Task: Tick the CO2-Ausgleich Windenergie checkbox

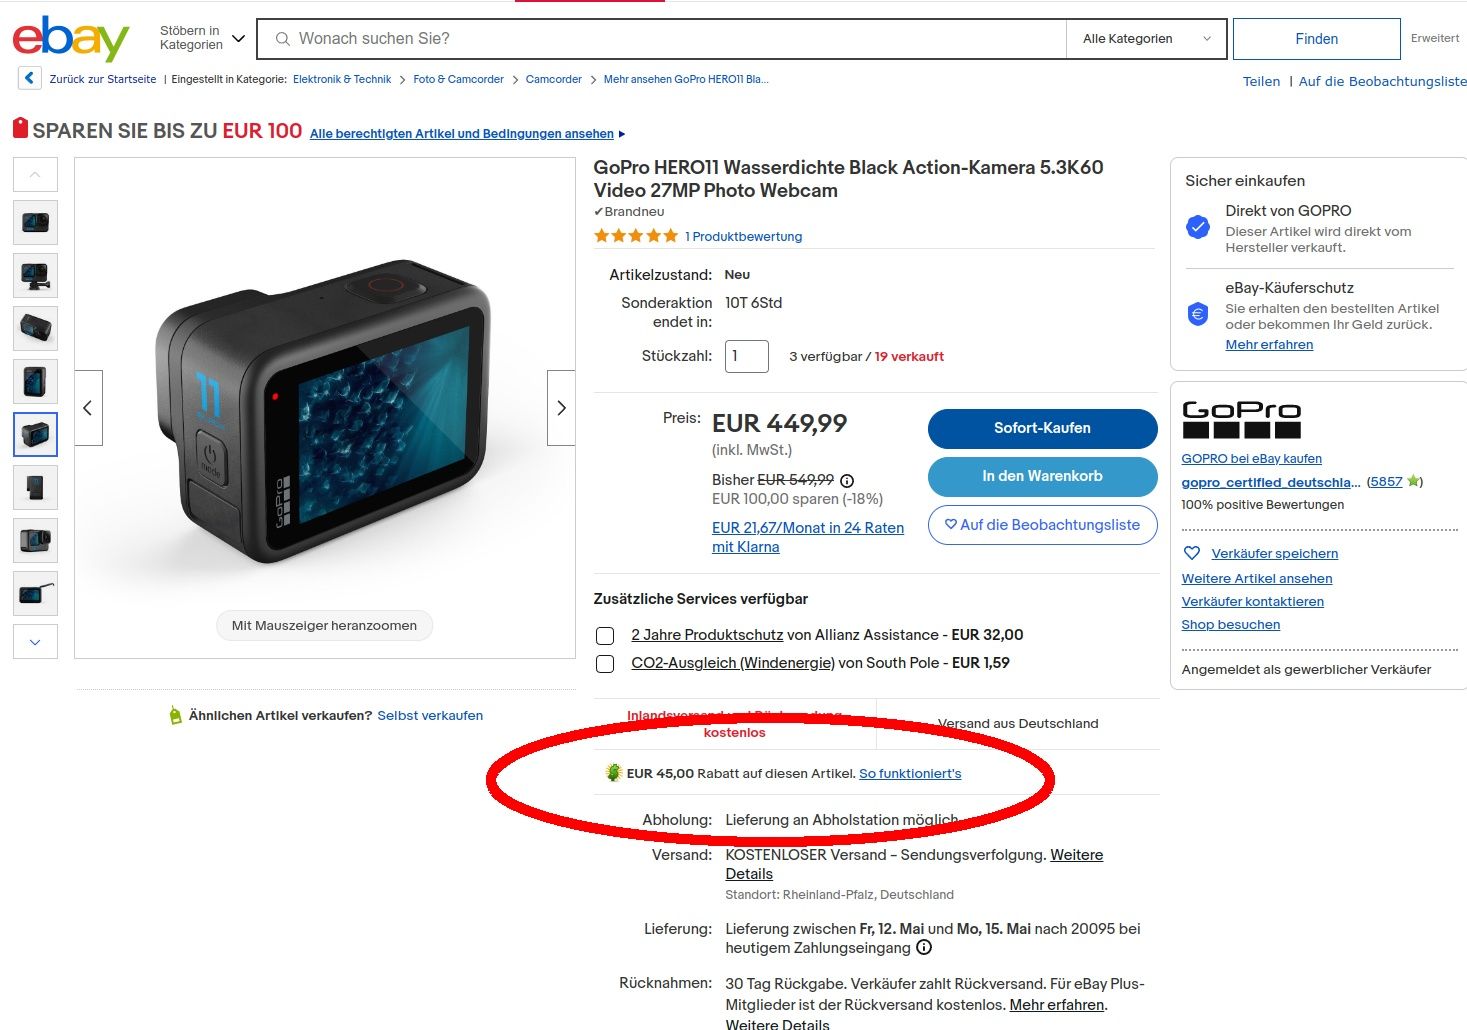Action: coord(605,664)
